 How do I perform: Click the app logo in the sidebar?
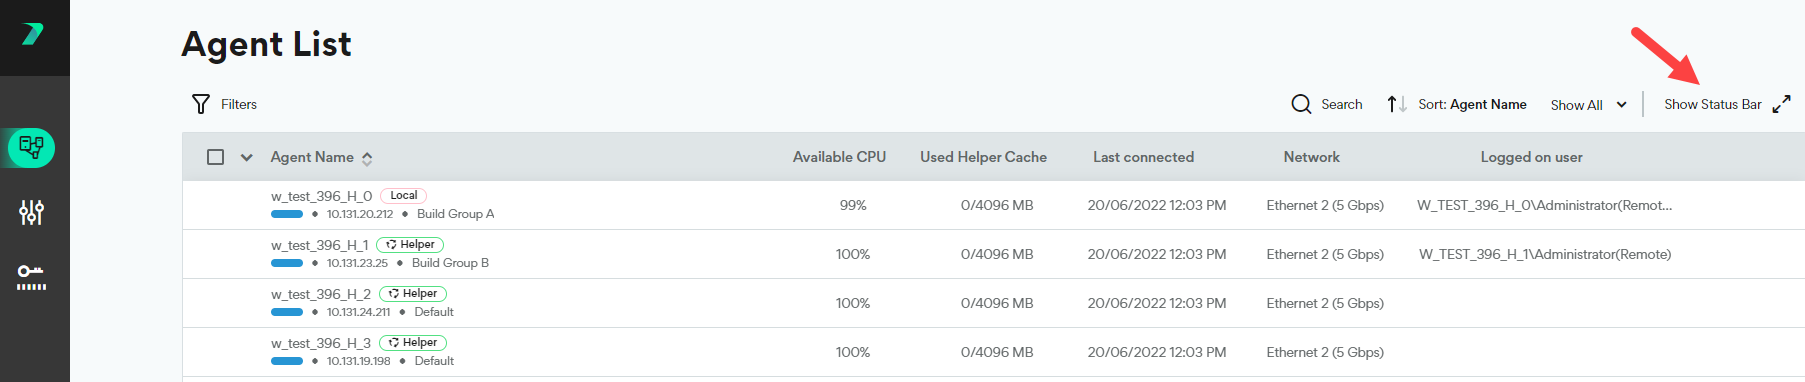tap(32, 34)
